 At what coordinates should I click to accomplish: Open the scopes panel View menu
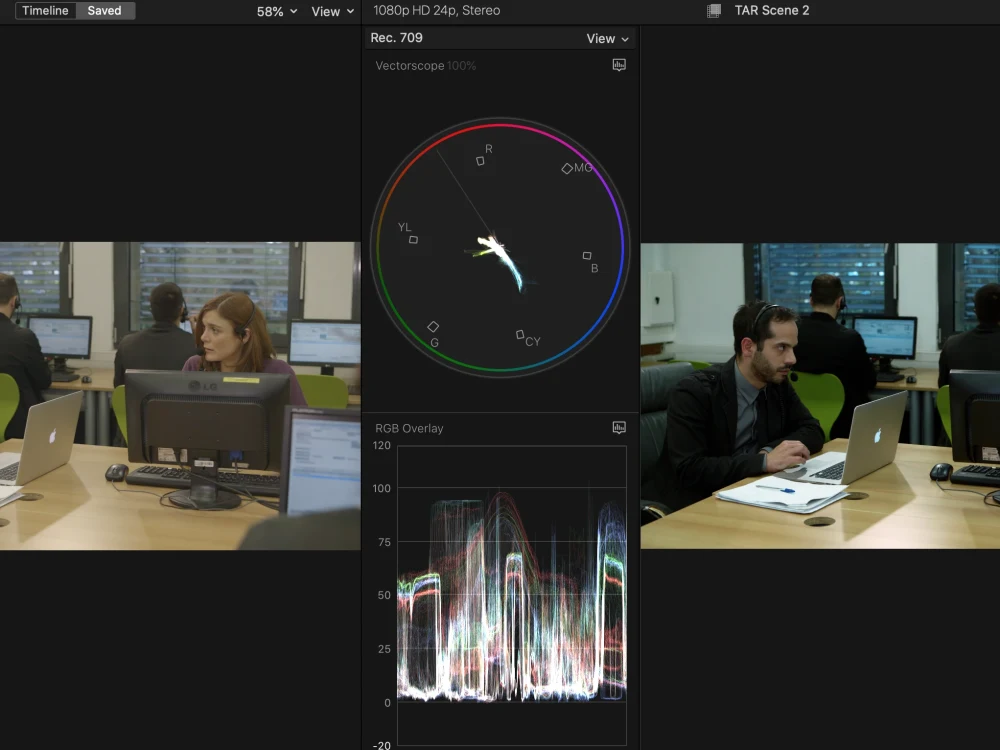point(606,38)
